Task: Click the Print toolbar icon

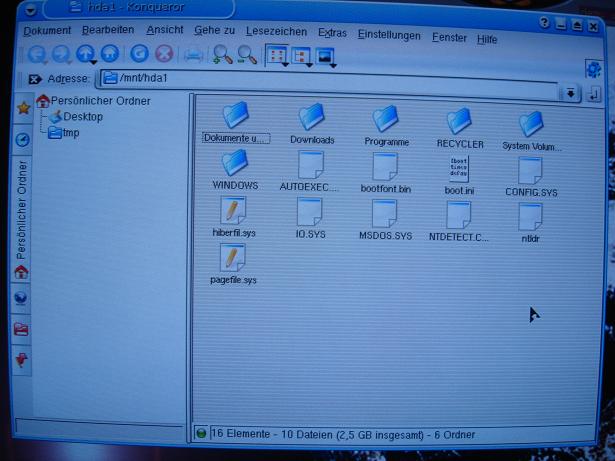Action: (x=193, y=55)
